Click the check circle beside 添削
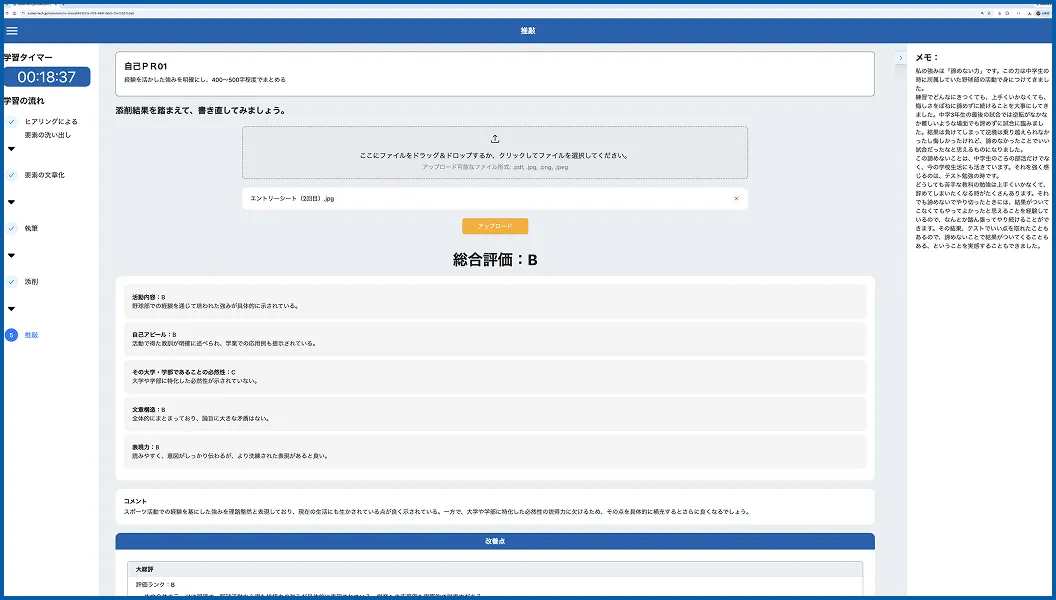The image size is (1056, 600). (11, 281)
